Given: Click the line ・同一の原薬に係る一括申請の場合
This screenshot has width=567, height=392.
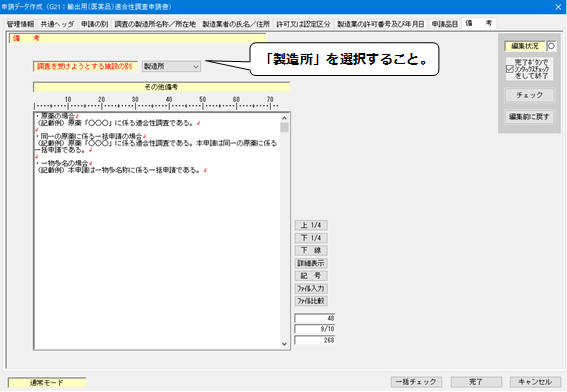Looking at the screenshot, I should [90, 136].
